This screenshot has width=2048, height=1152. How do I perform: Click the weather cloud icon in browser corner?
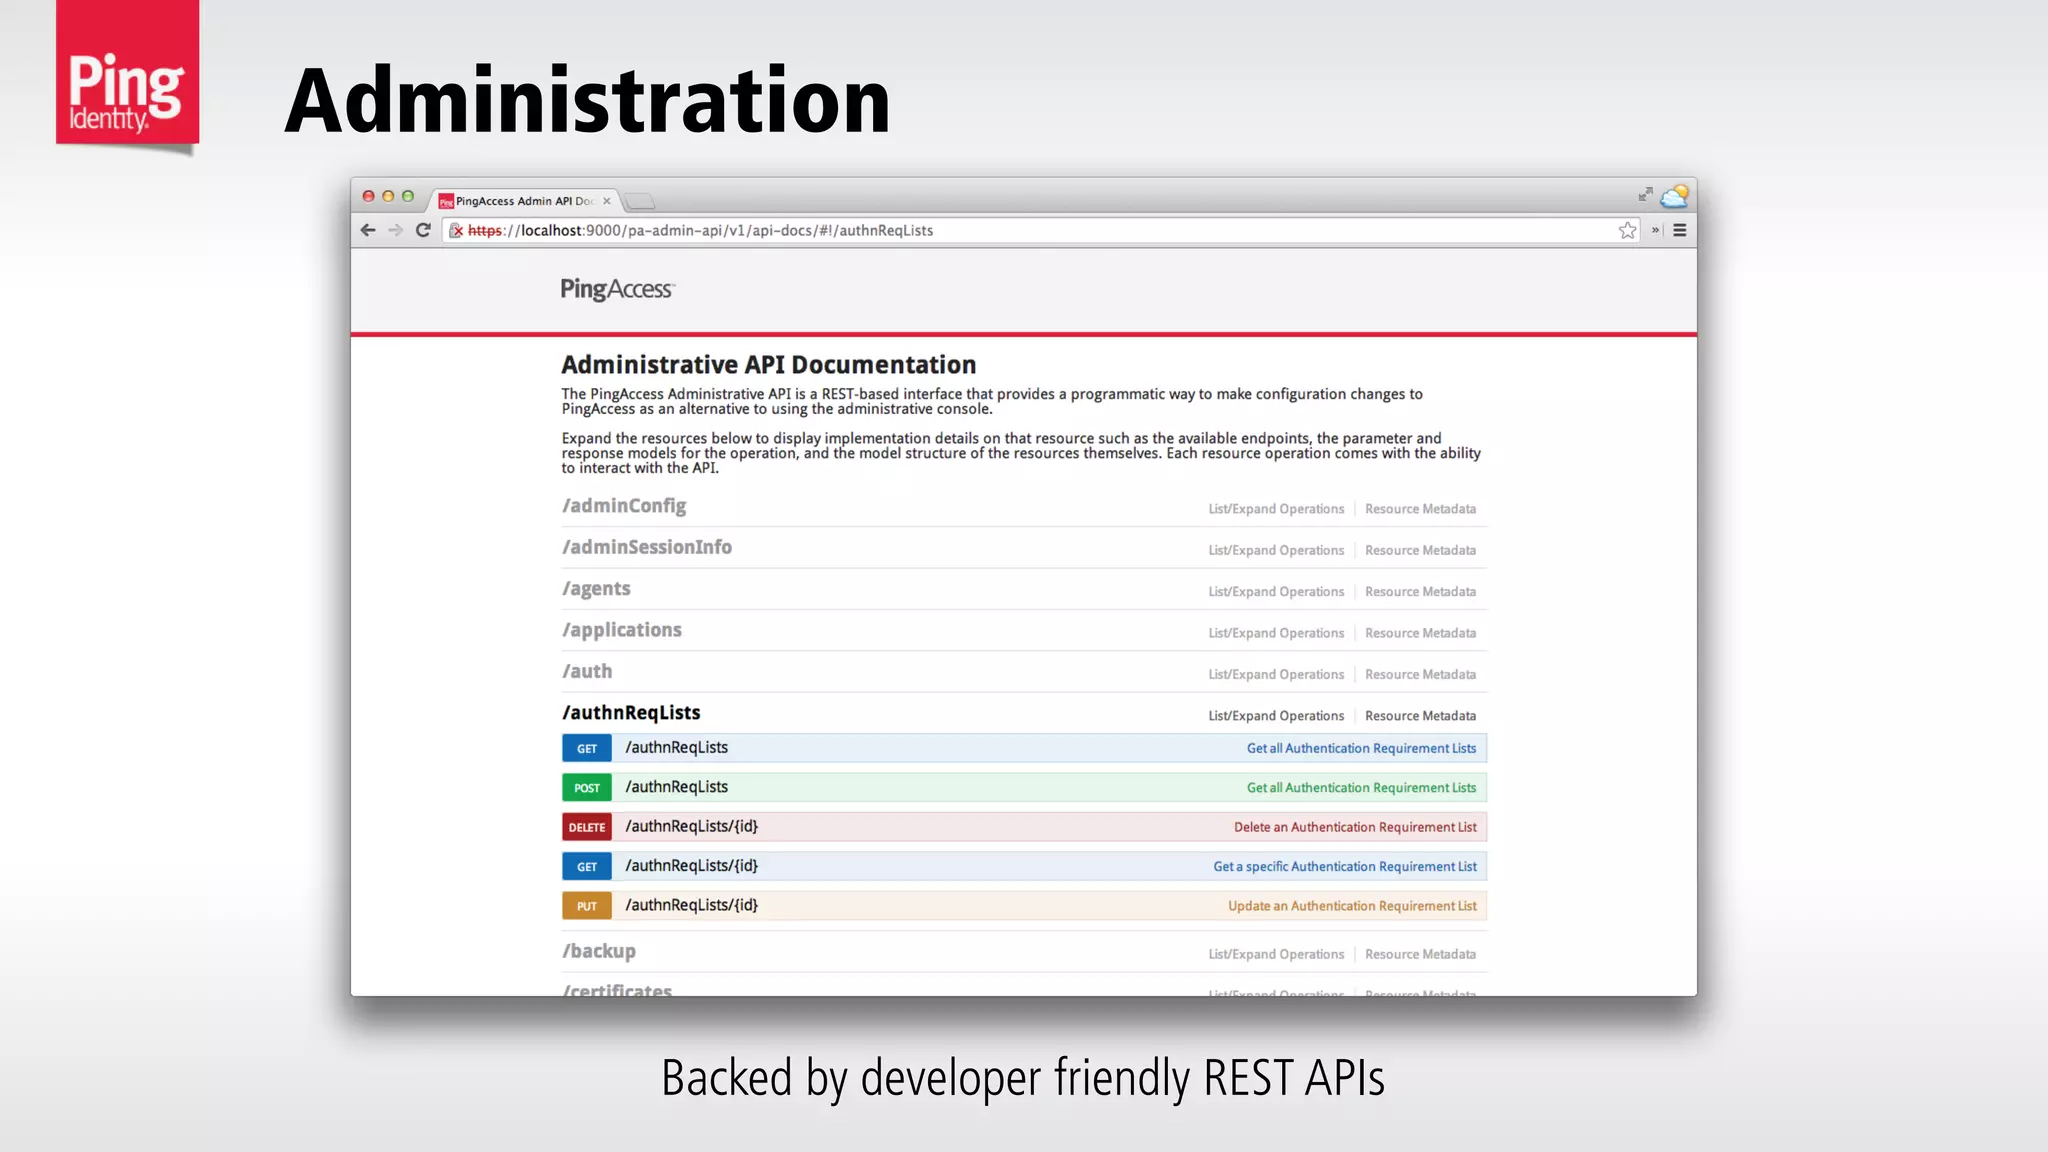(1675, 195)
